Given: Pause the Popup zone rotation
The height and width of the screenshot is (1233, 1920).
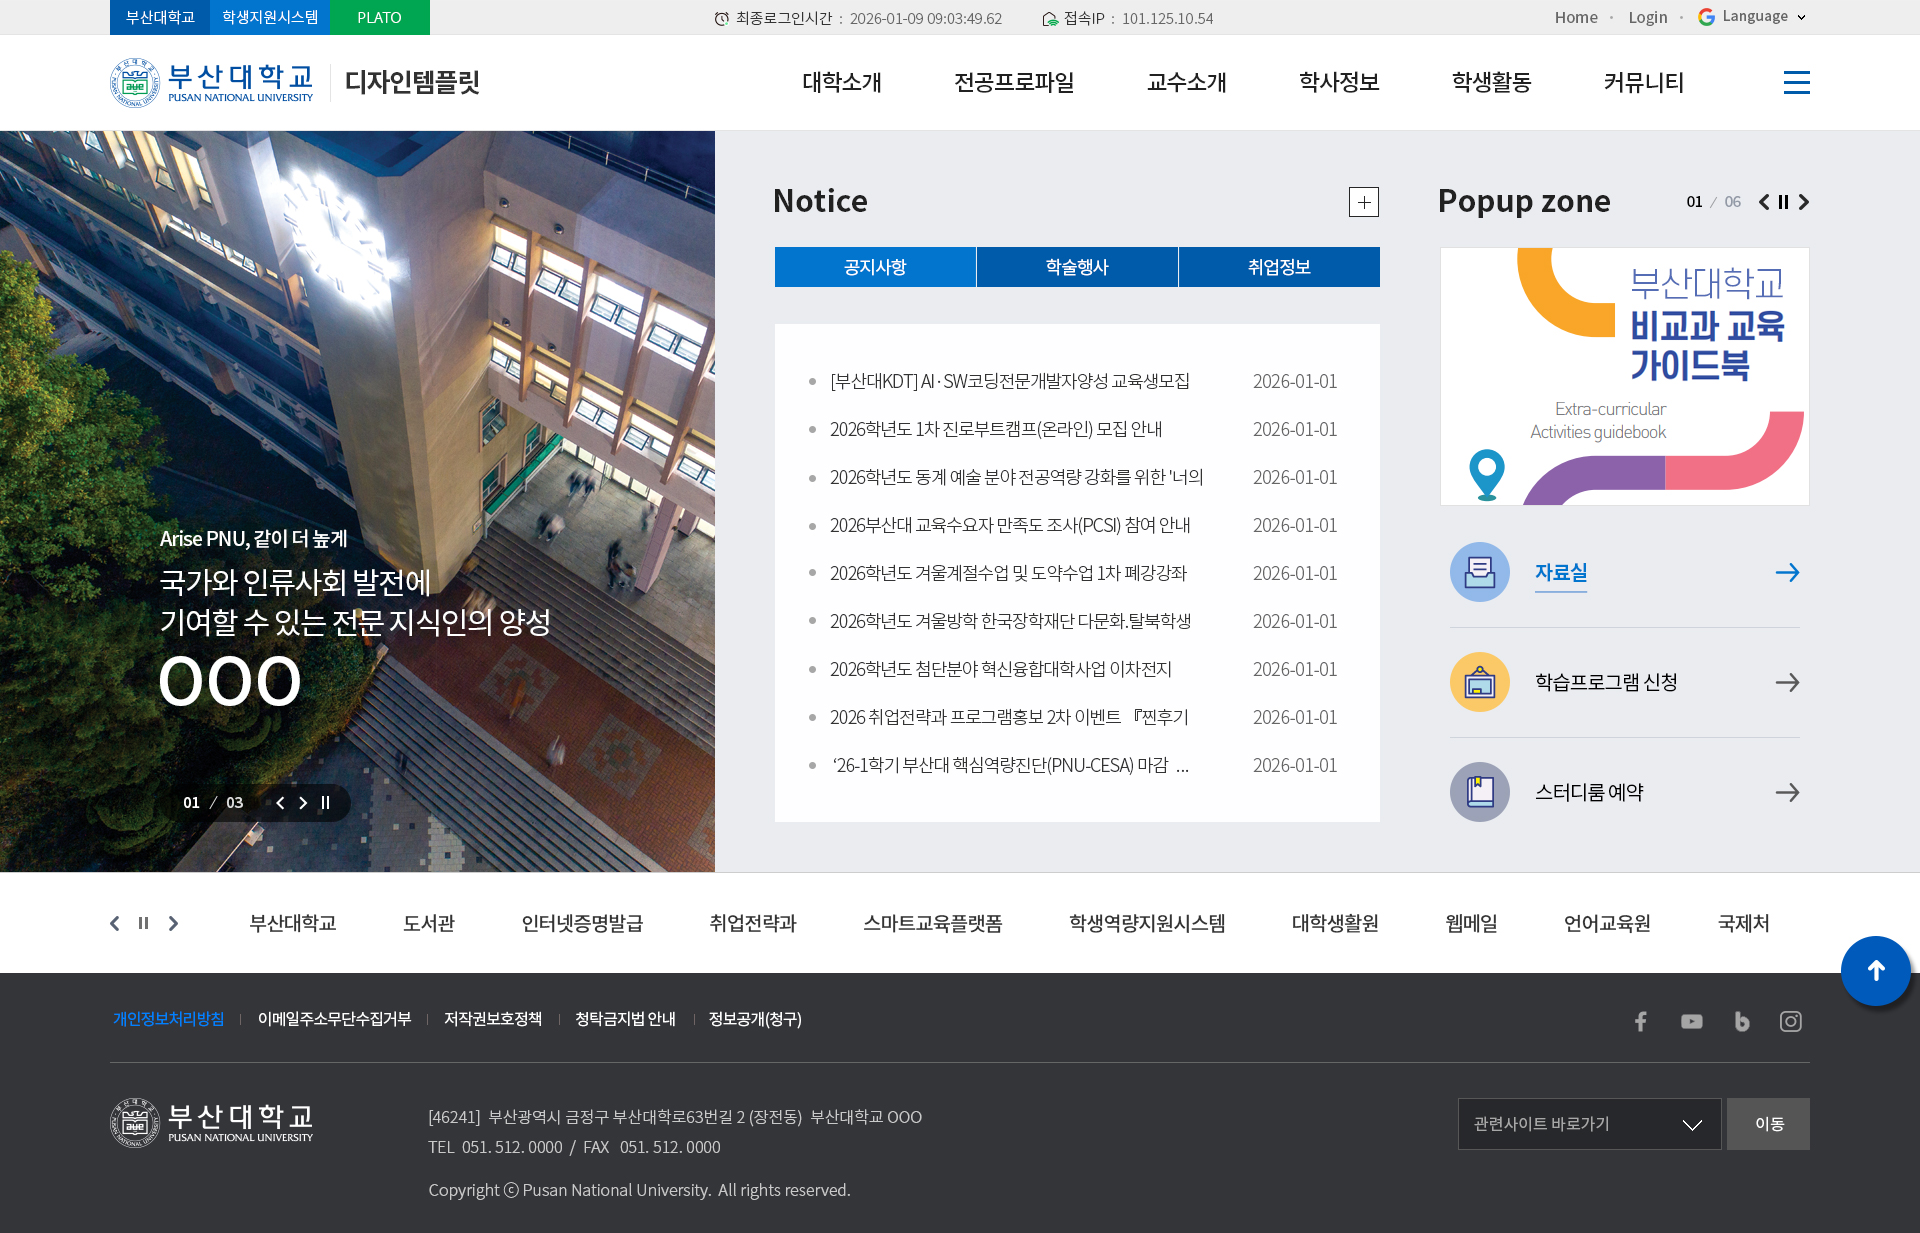Looking at the screenshot, I should tap(1783, 202).
